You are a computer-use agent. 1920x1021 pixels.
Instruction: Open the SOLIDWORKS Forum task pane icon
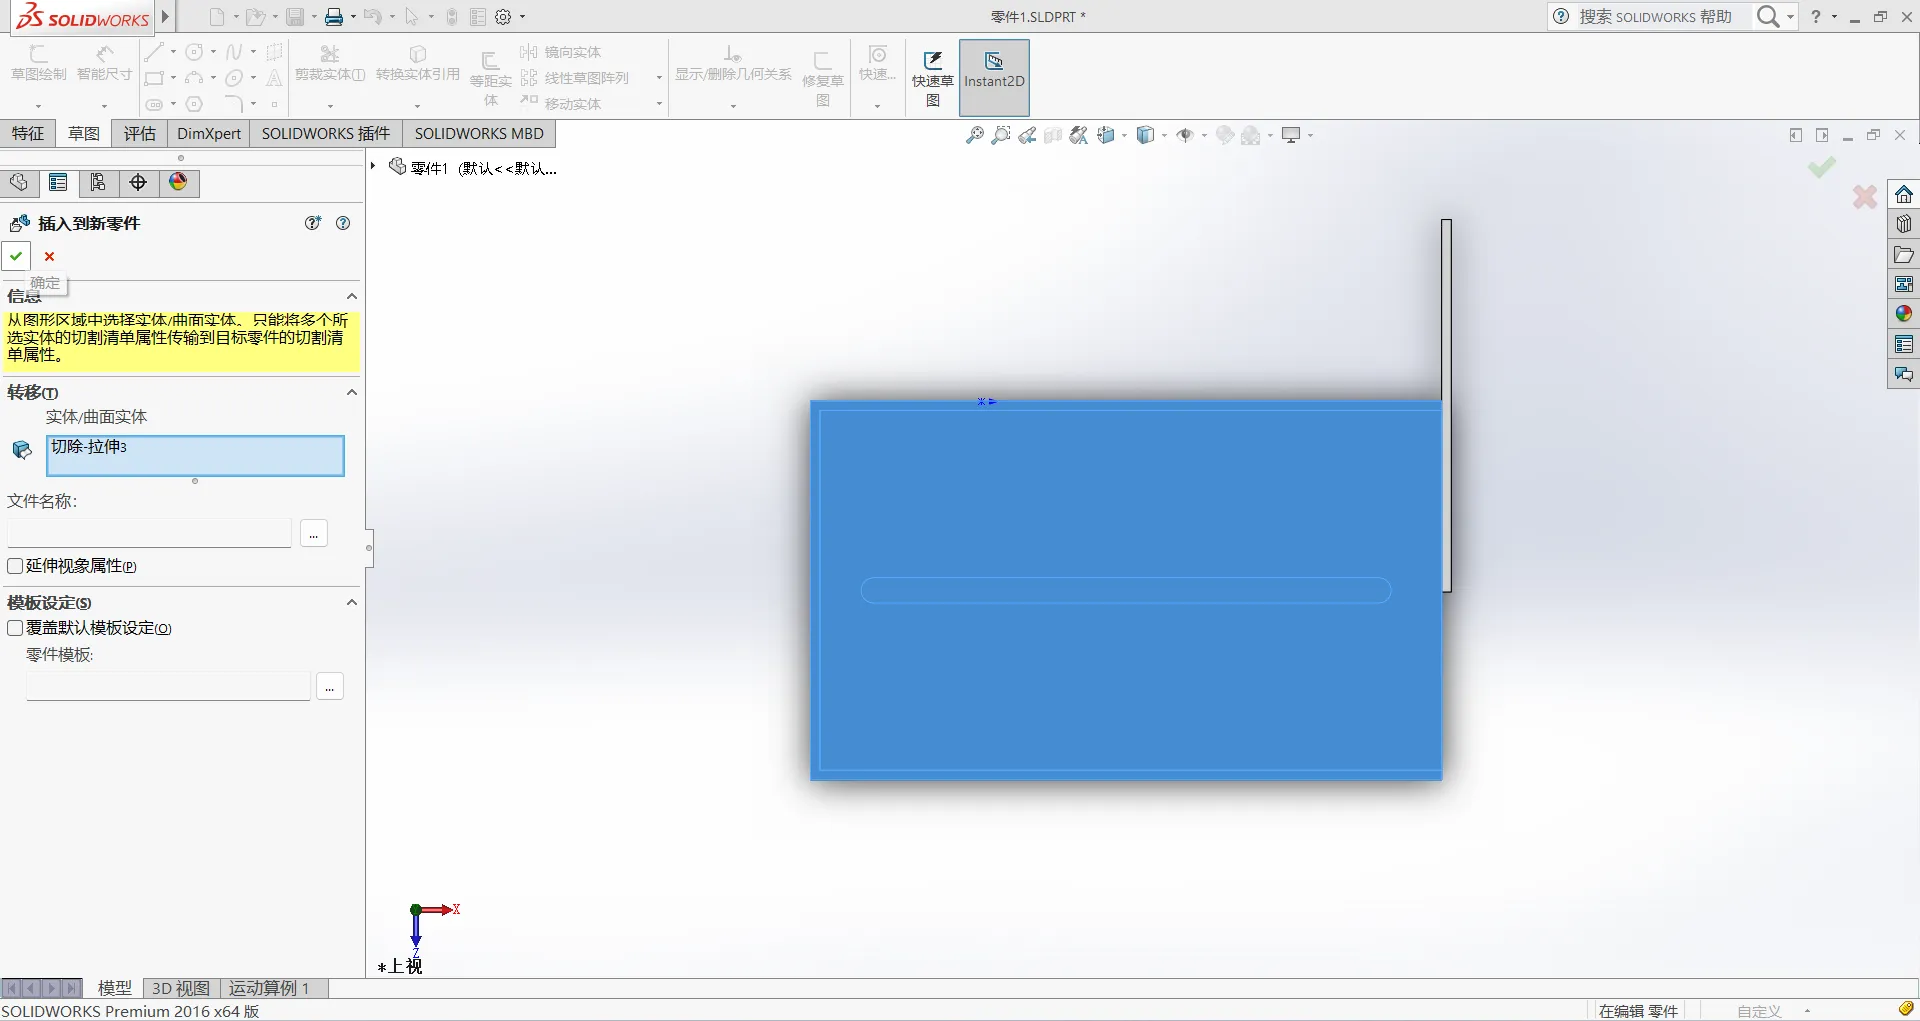pyautogui.click(x=1904, y=374)
